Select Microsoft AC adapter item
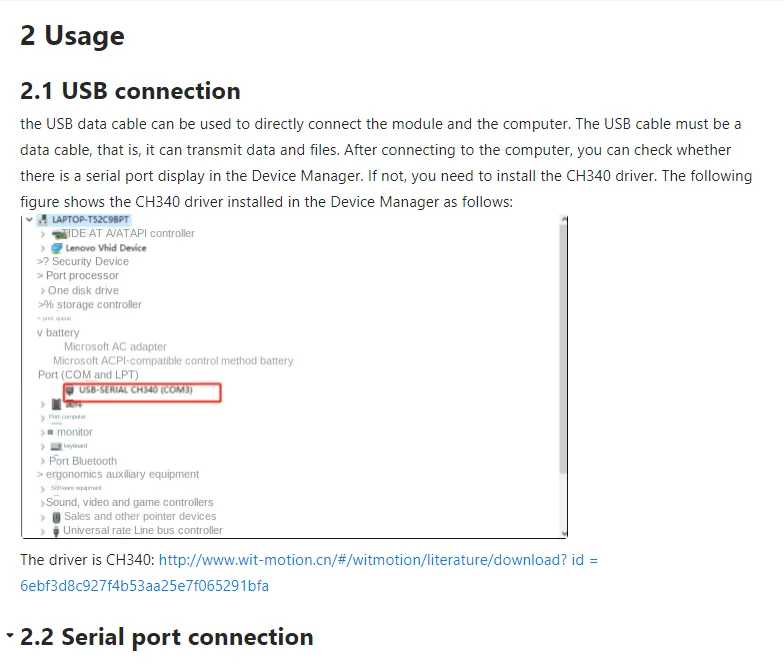Screen dimensions: 784x665 115,346
